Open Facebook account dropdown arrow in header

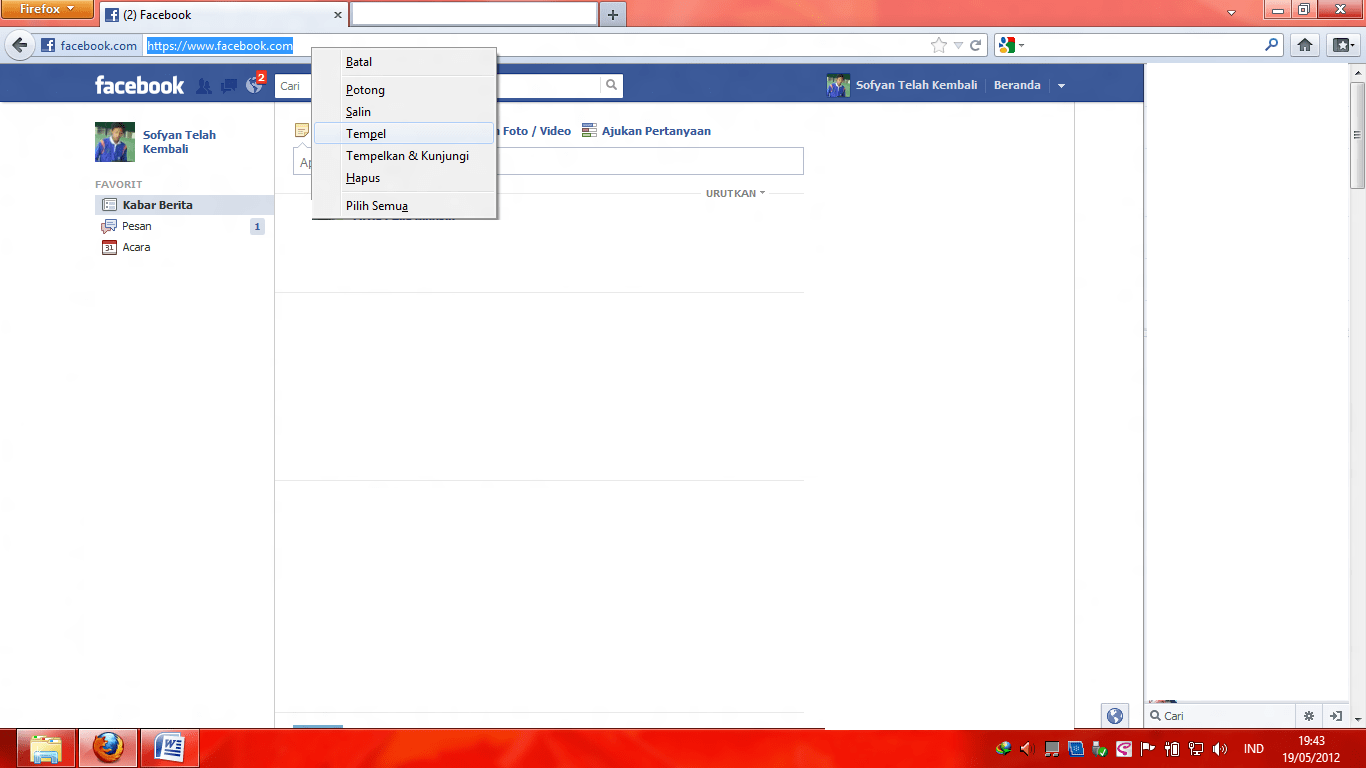pyautogui.click(x=1061, y=86)
